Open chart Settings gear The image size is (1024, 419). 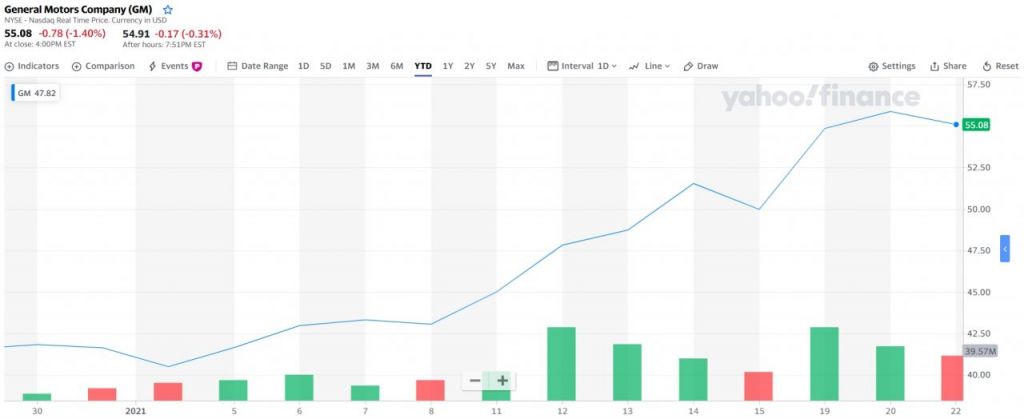[x=892, y=66]
